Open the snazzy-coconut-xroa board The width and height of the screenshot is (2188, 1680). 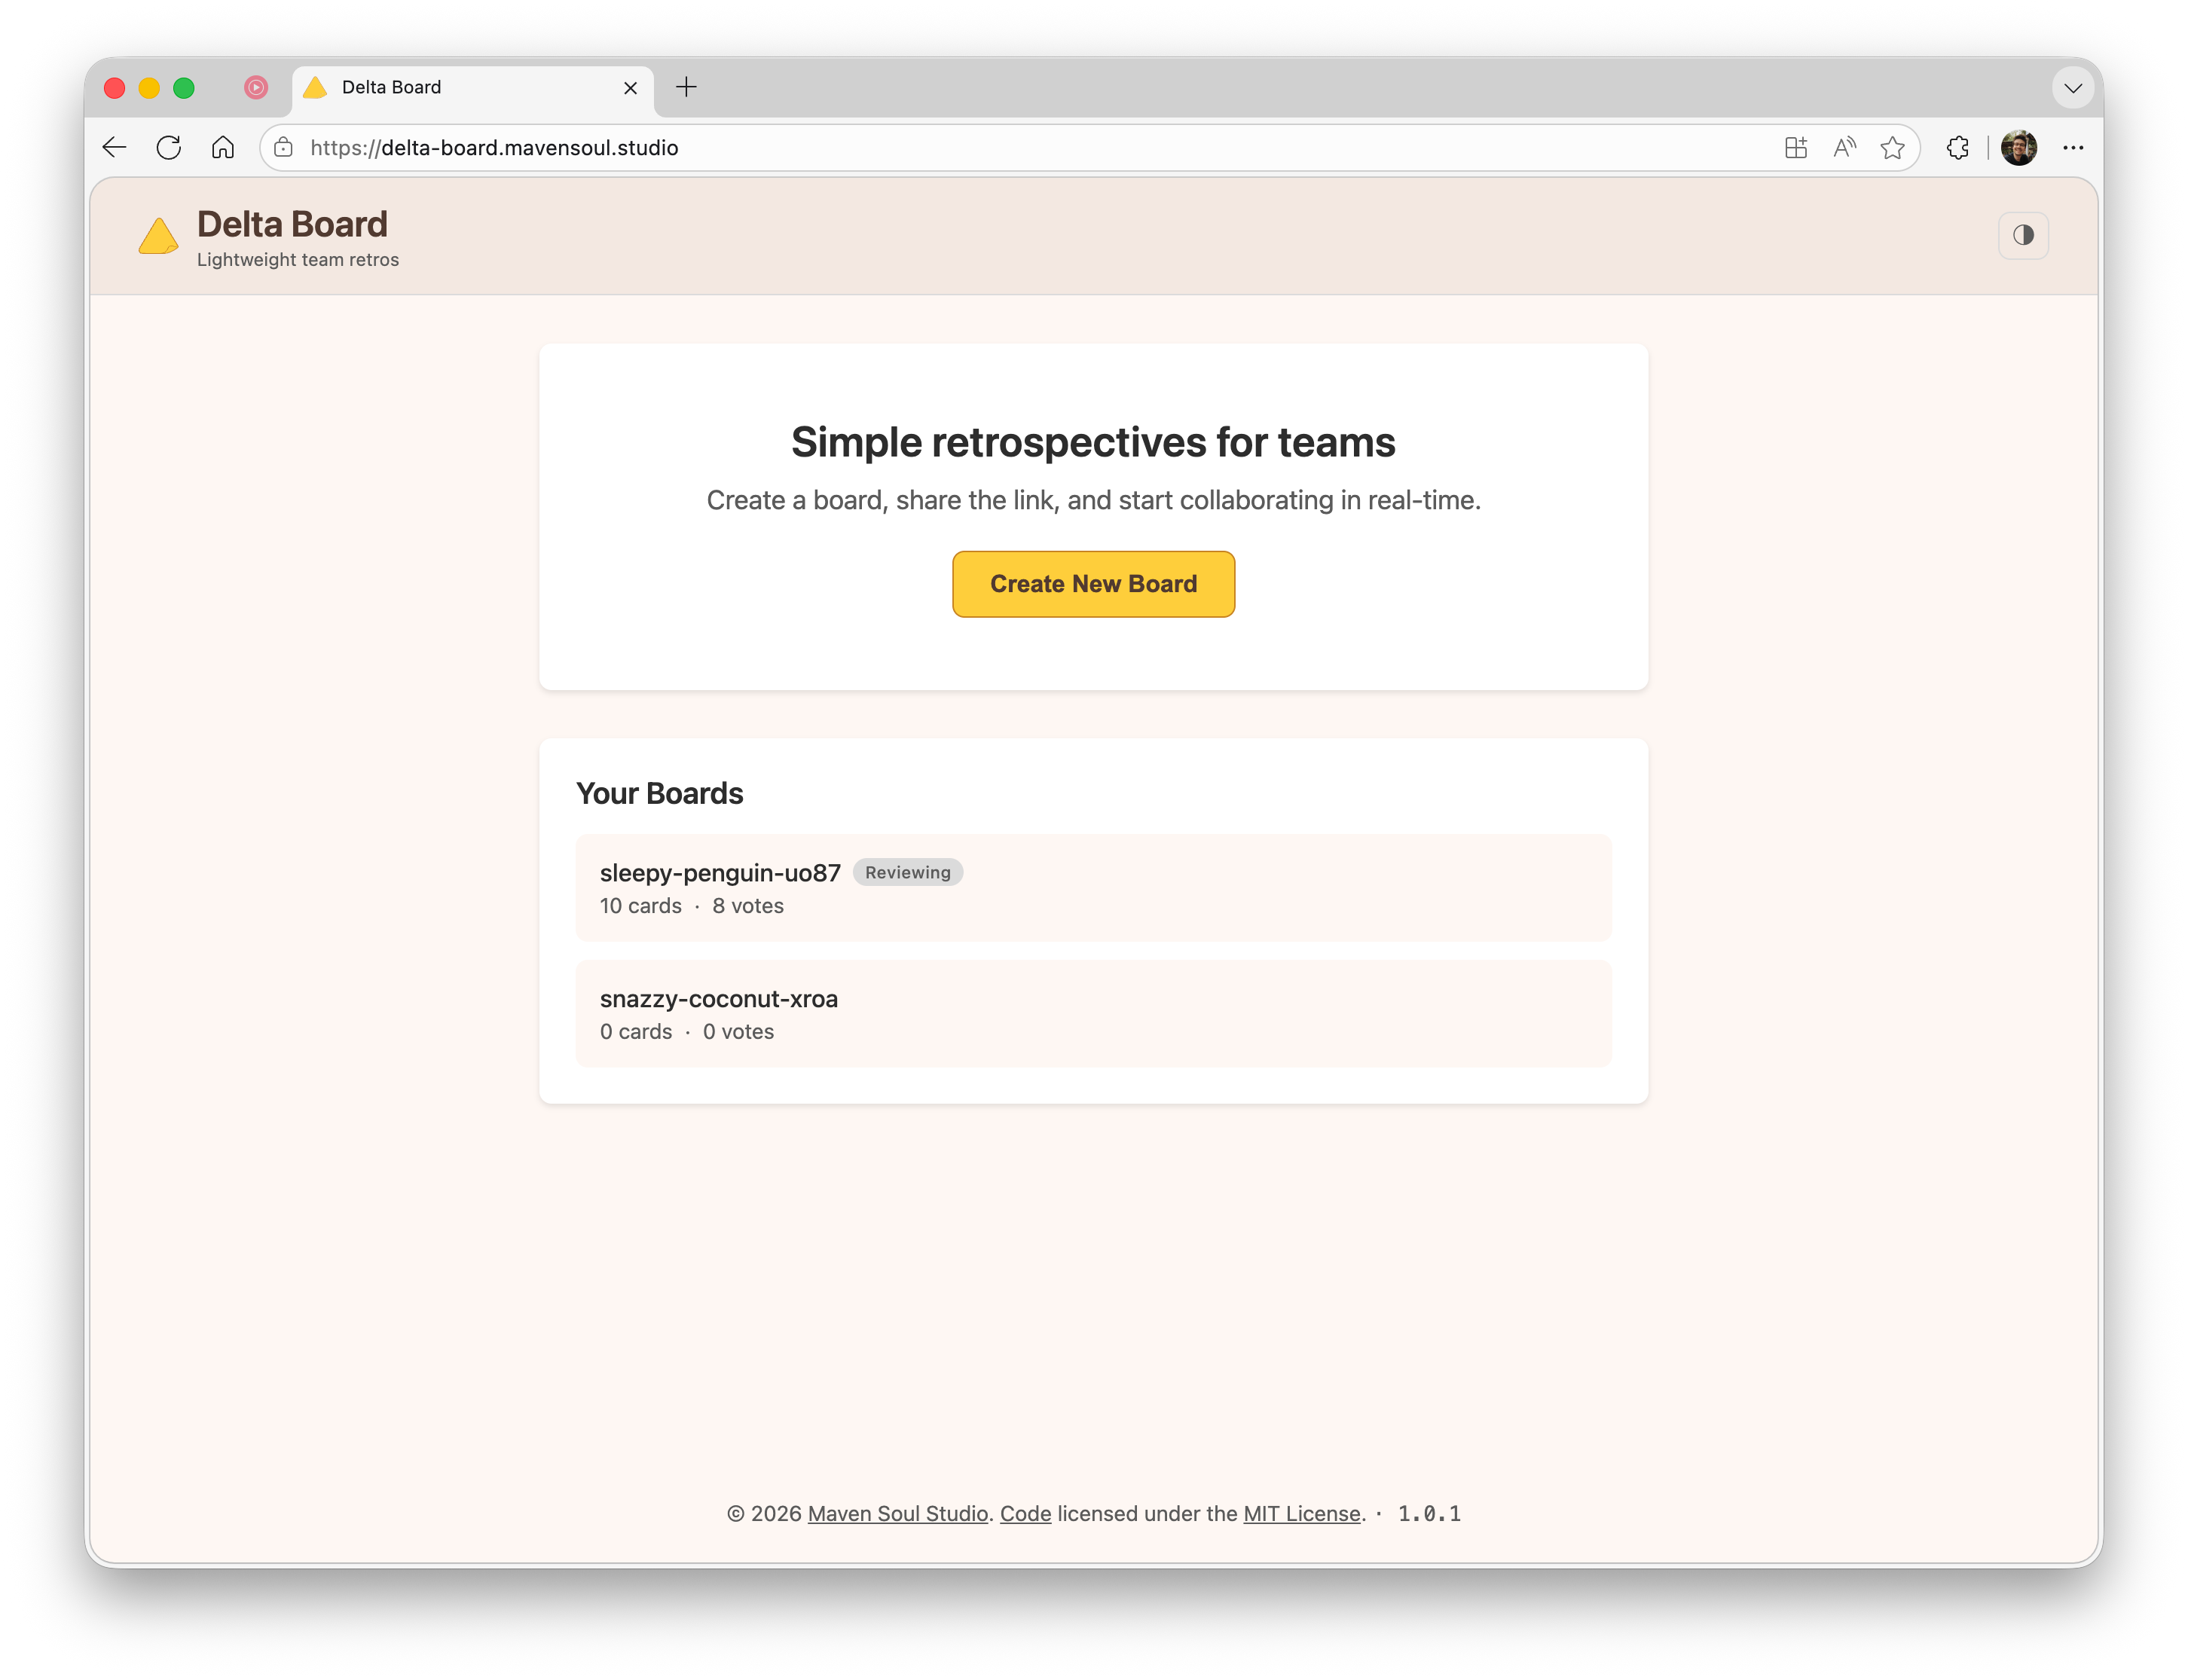pyautogui.click(x=1093, y=1014)
